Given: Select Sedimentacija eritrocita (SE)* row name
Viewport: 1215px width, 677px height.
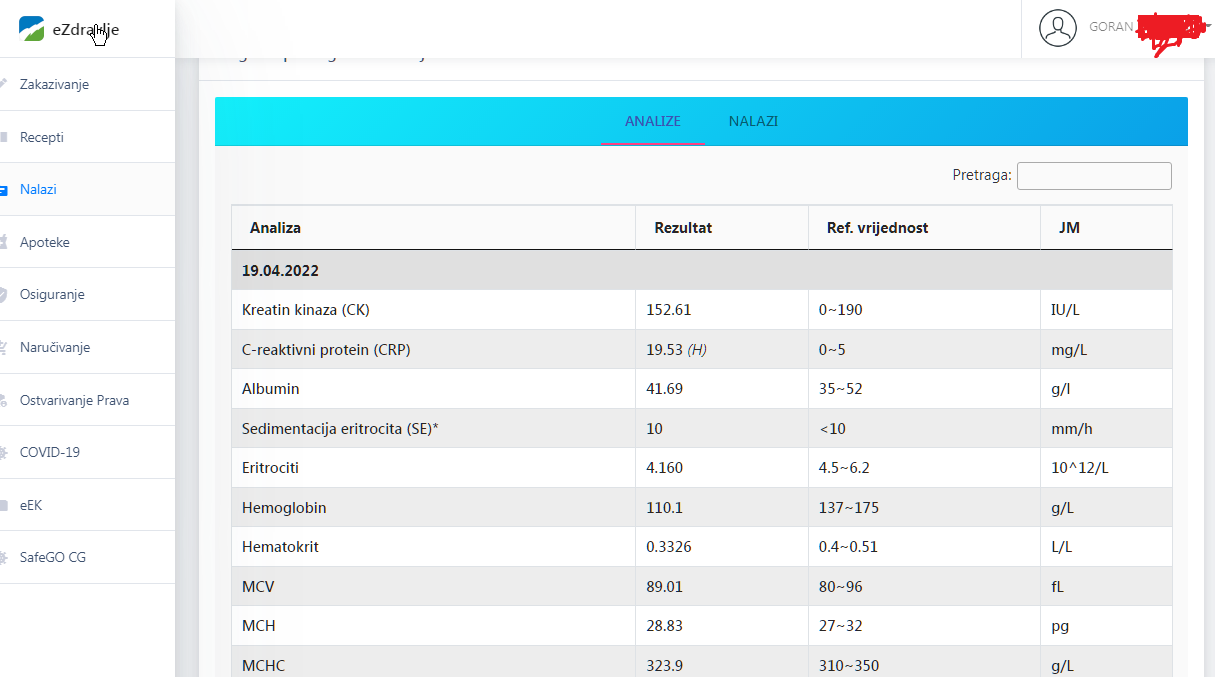Looking at the screenshot, I should tap(340, 428).
